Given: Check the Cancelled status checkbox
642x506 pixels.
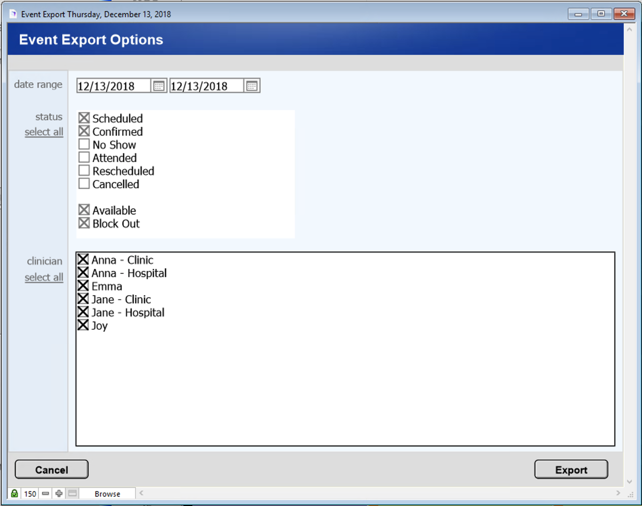Looking at the screenshot, I should click(x=84, y=184).
